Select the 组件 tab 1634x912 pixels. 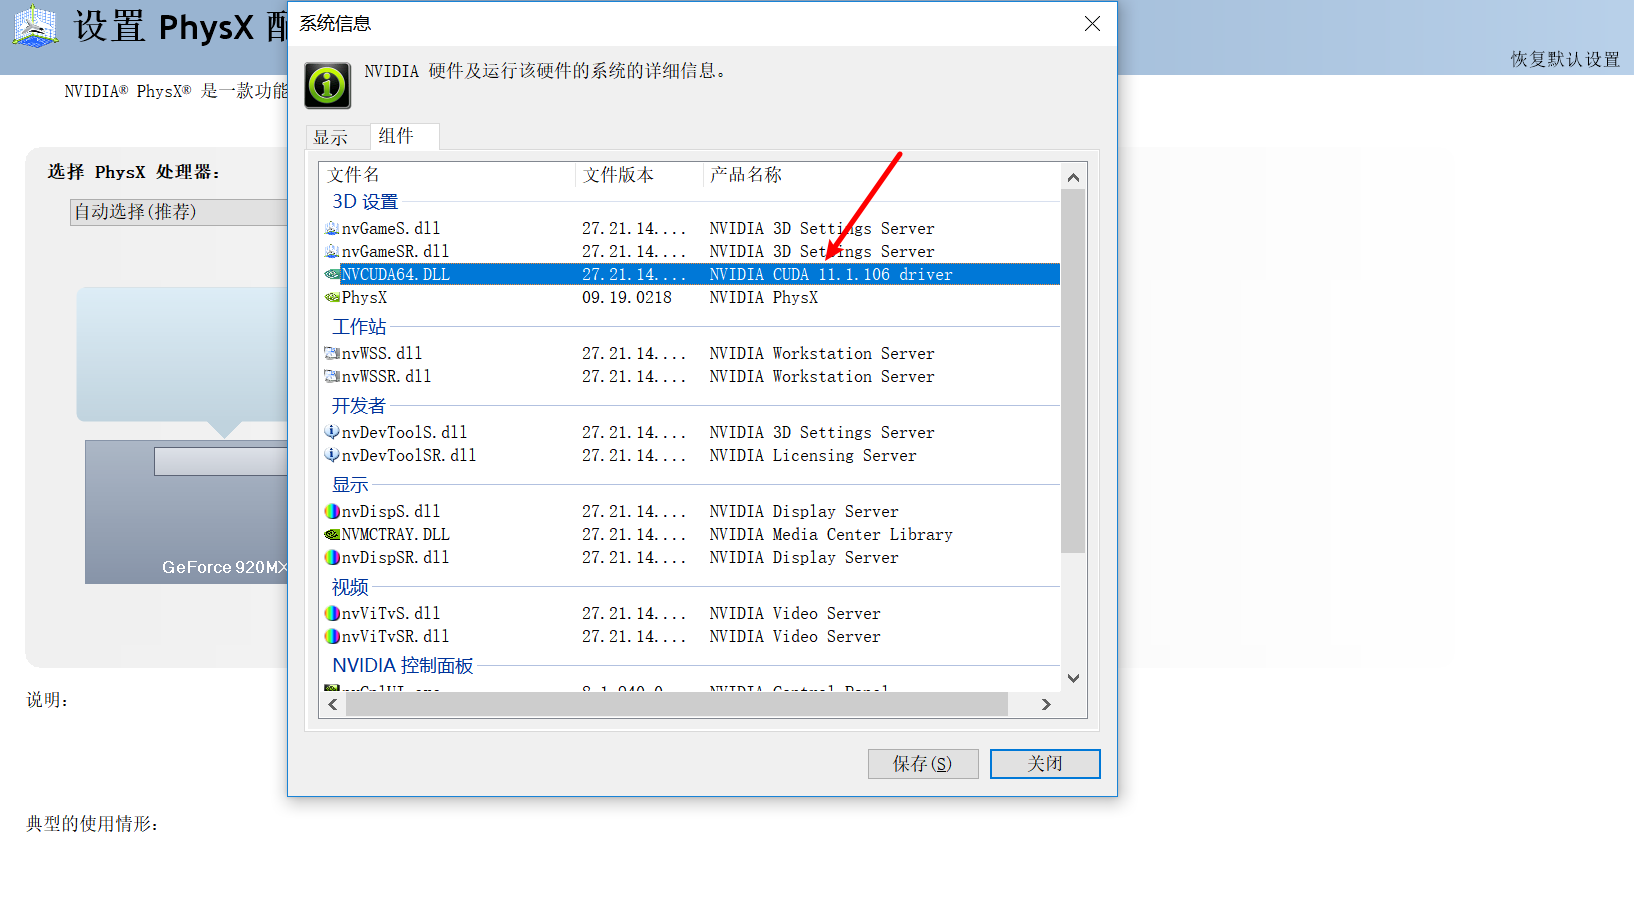point(404,136)
